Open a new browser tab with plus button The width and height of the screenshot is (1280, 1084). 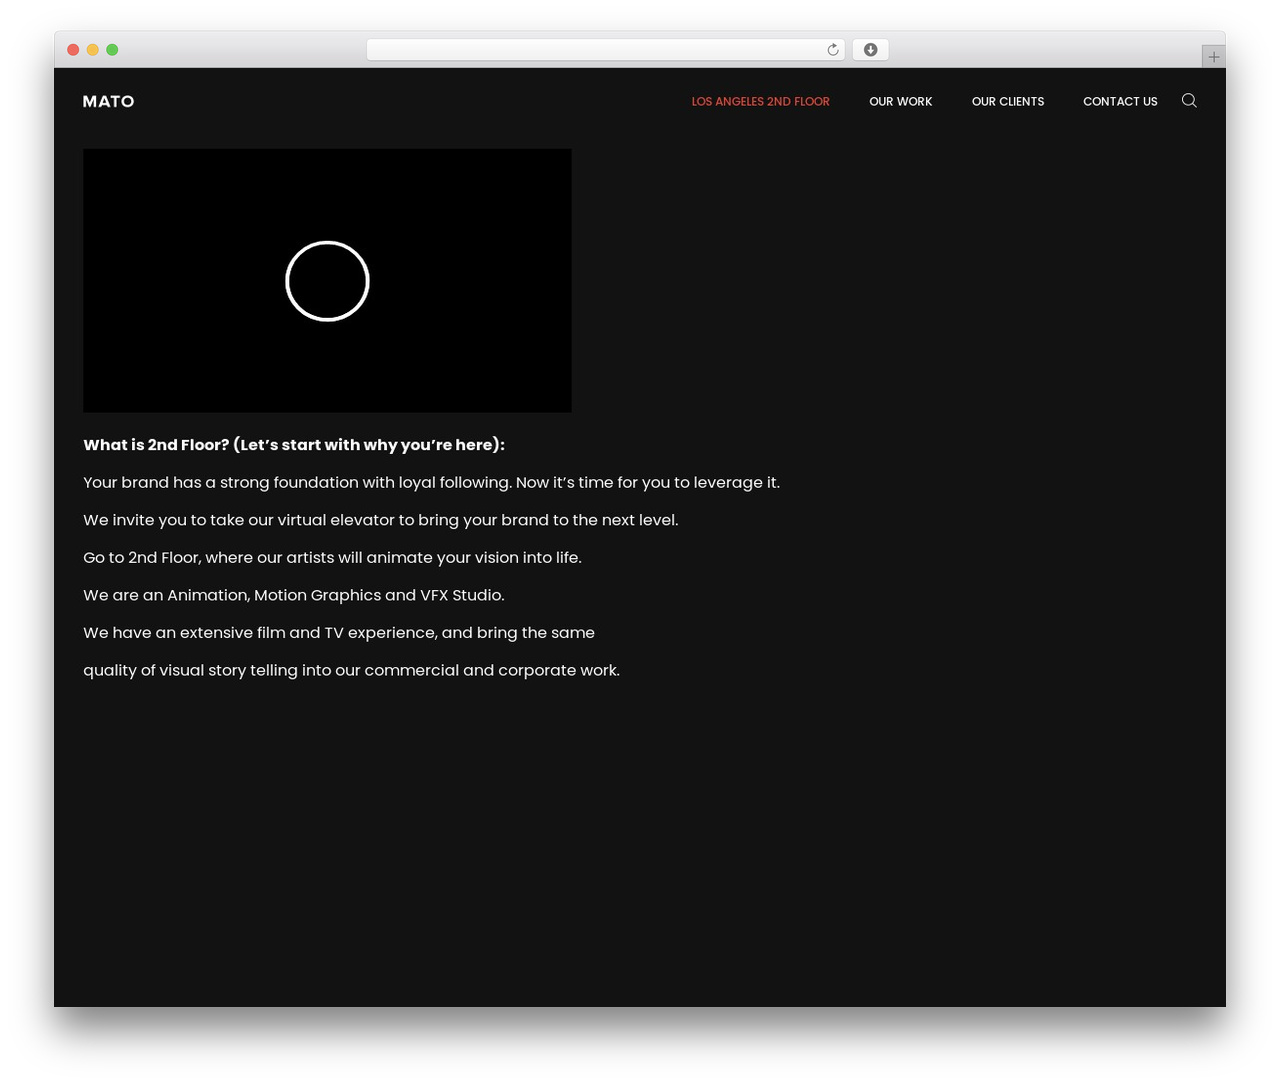(x=1213, y=57)
